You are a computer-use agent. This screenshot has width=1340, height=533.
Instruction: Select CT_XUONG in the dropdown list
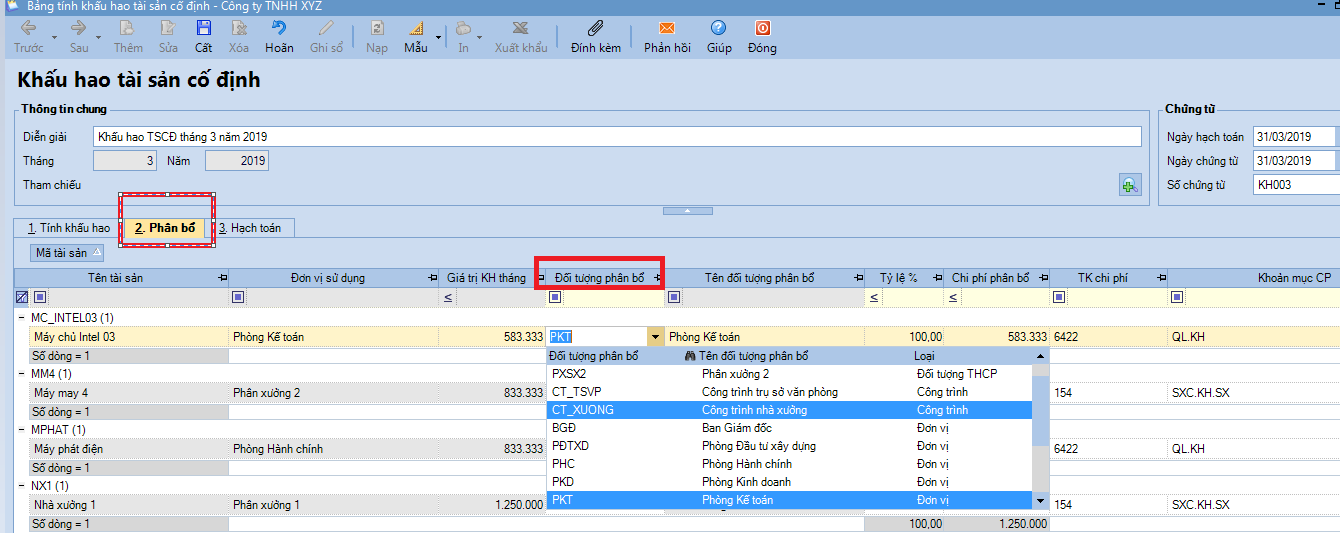click(x=790, y=410)
